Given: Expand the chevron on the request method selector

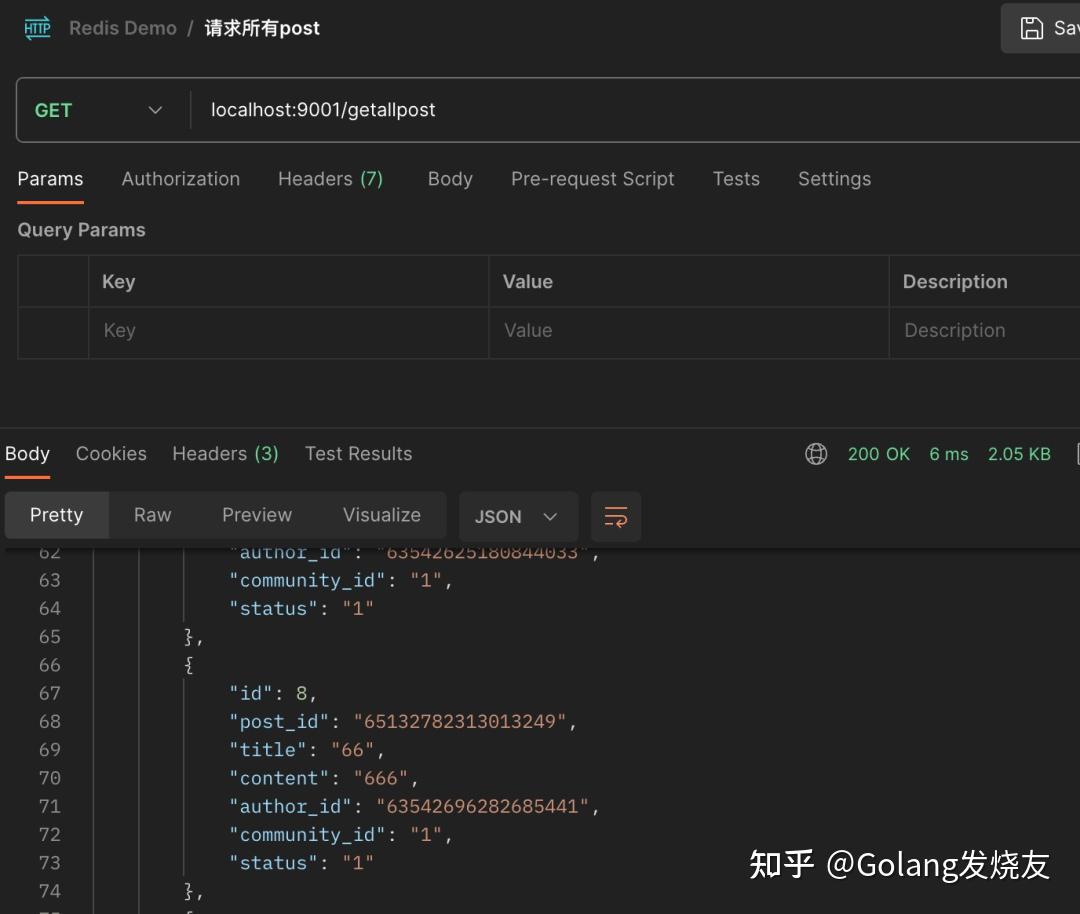Looking at the screenshot, I should 155,110.
